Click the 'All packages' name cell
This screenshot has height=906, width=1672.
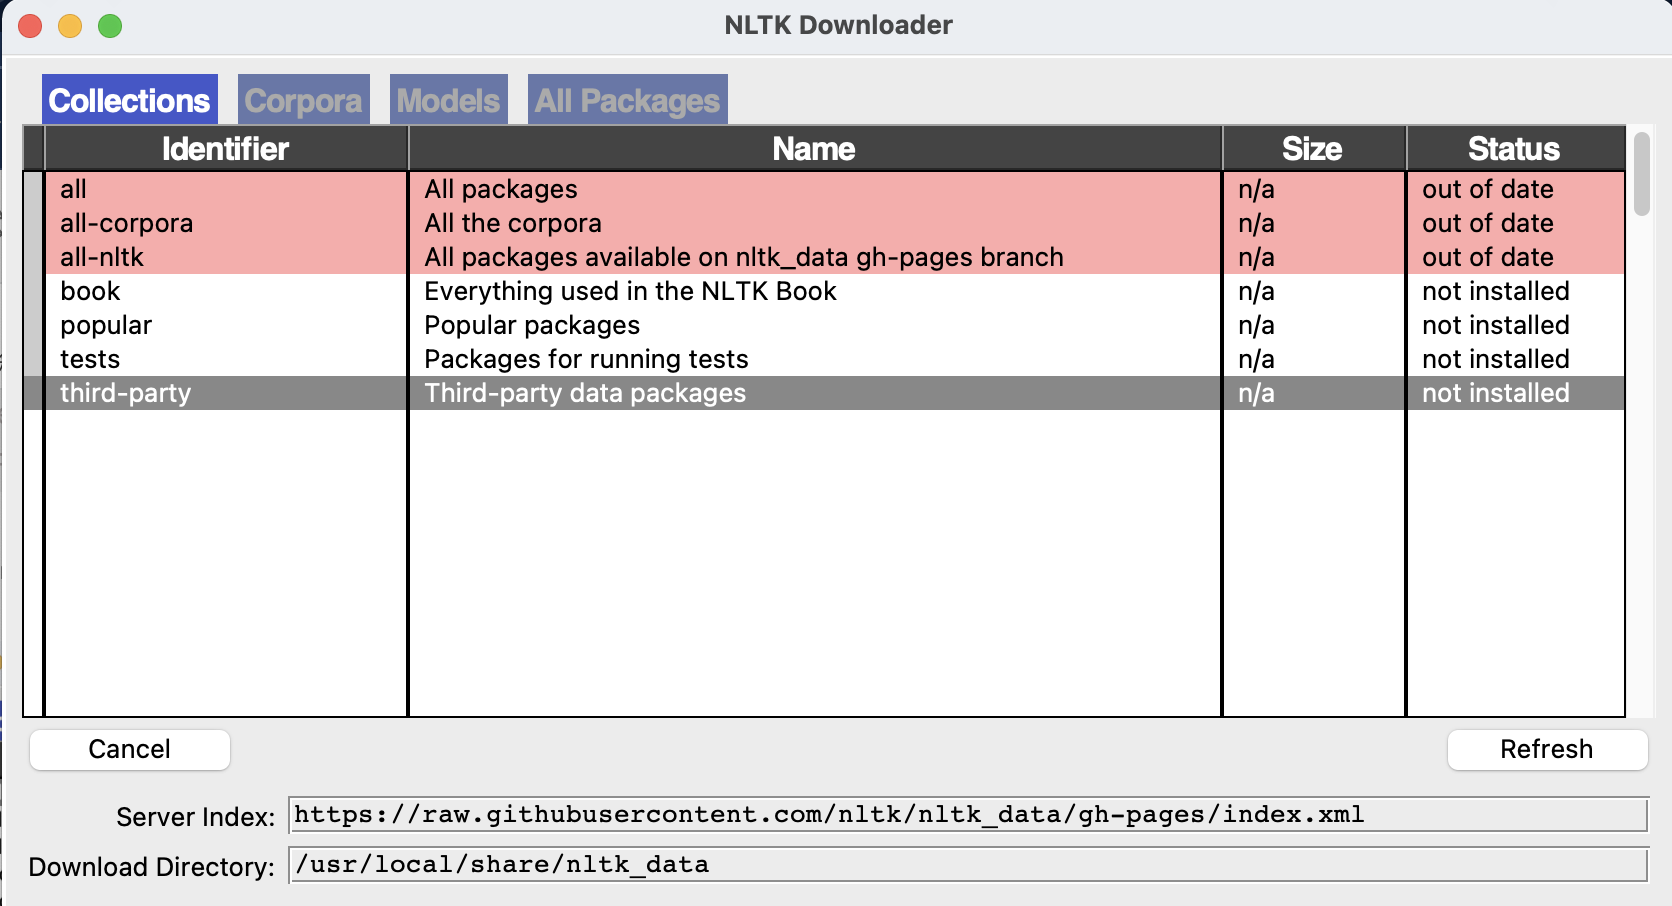pyautogui.click(x=814, y=189)
